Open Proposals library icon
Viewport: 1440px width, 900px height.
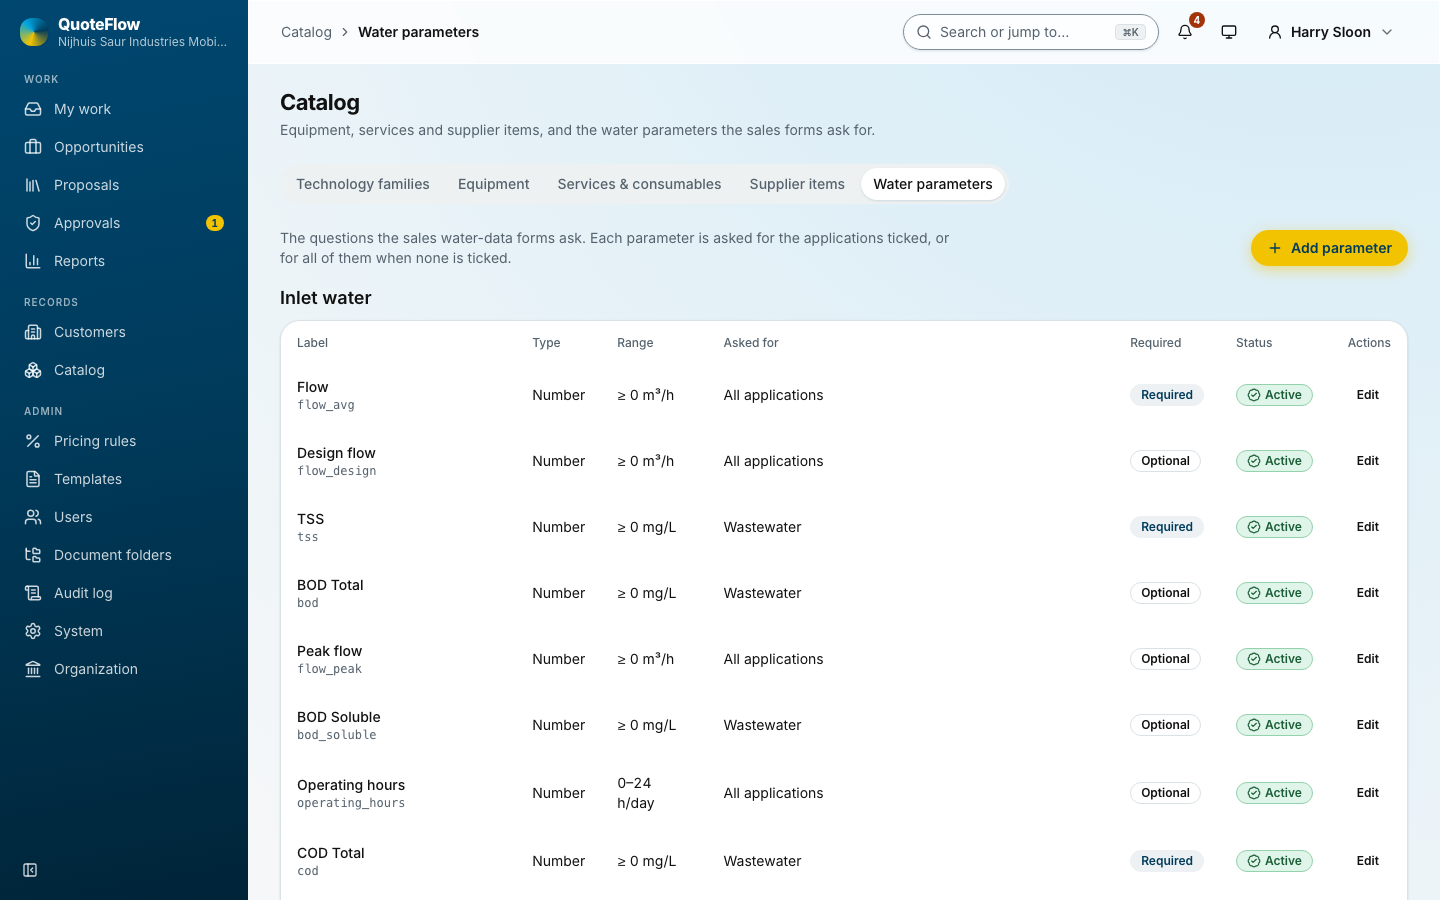coord(33,185)
